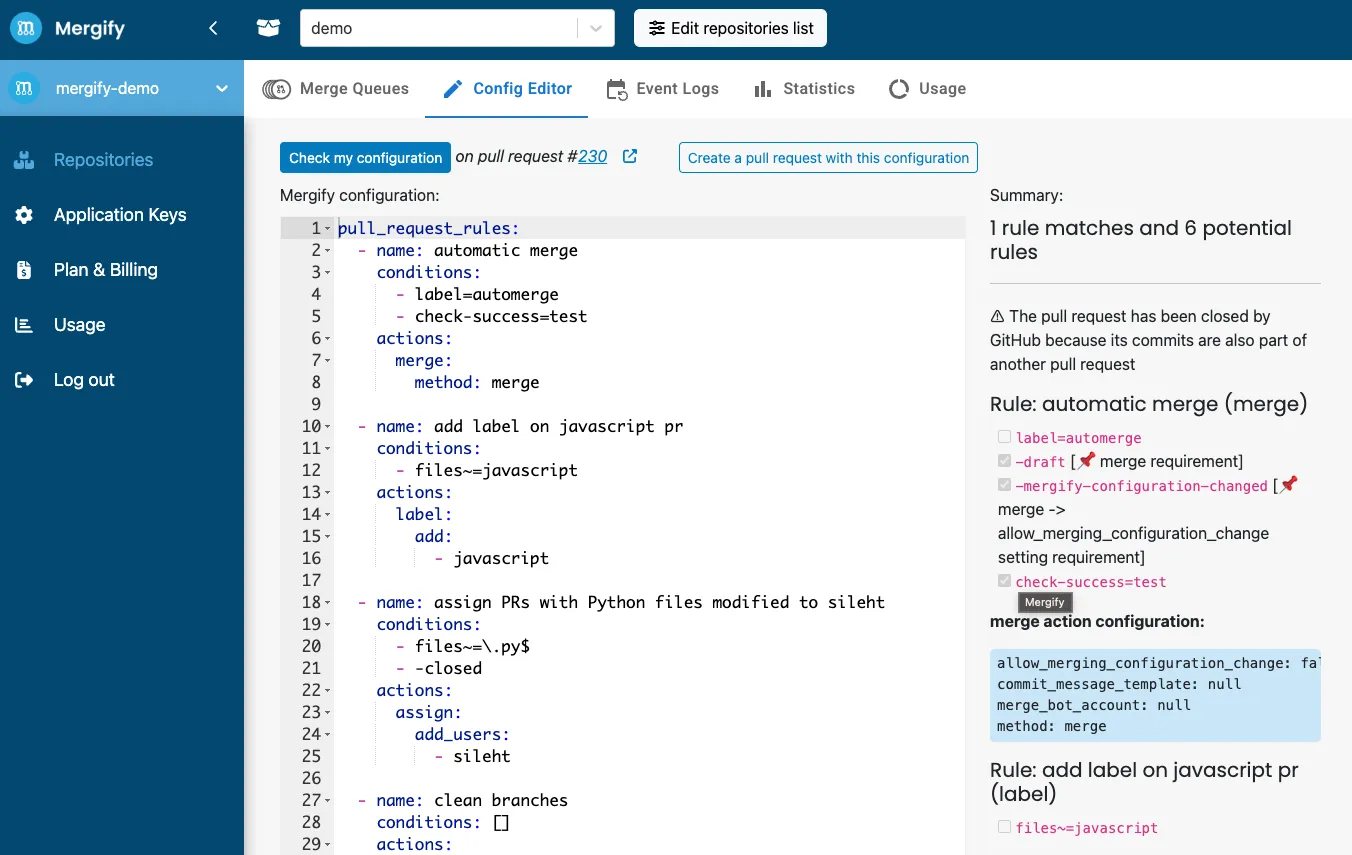This screenshot has width=1352, height=855.
Task: Check the label=automerge condition checkbox
Action: pyautogui.click(x=1004, y=437)
